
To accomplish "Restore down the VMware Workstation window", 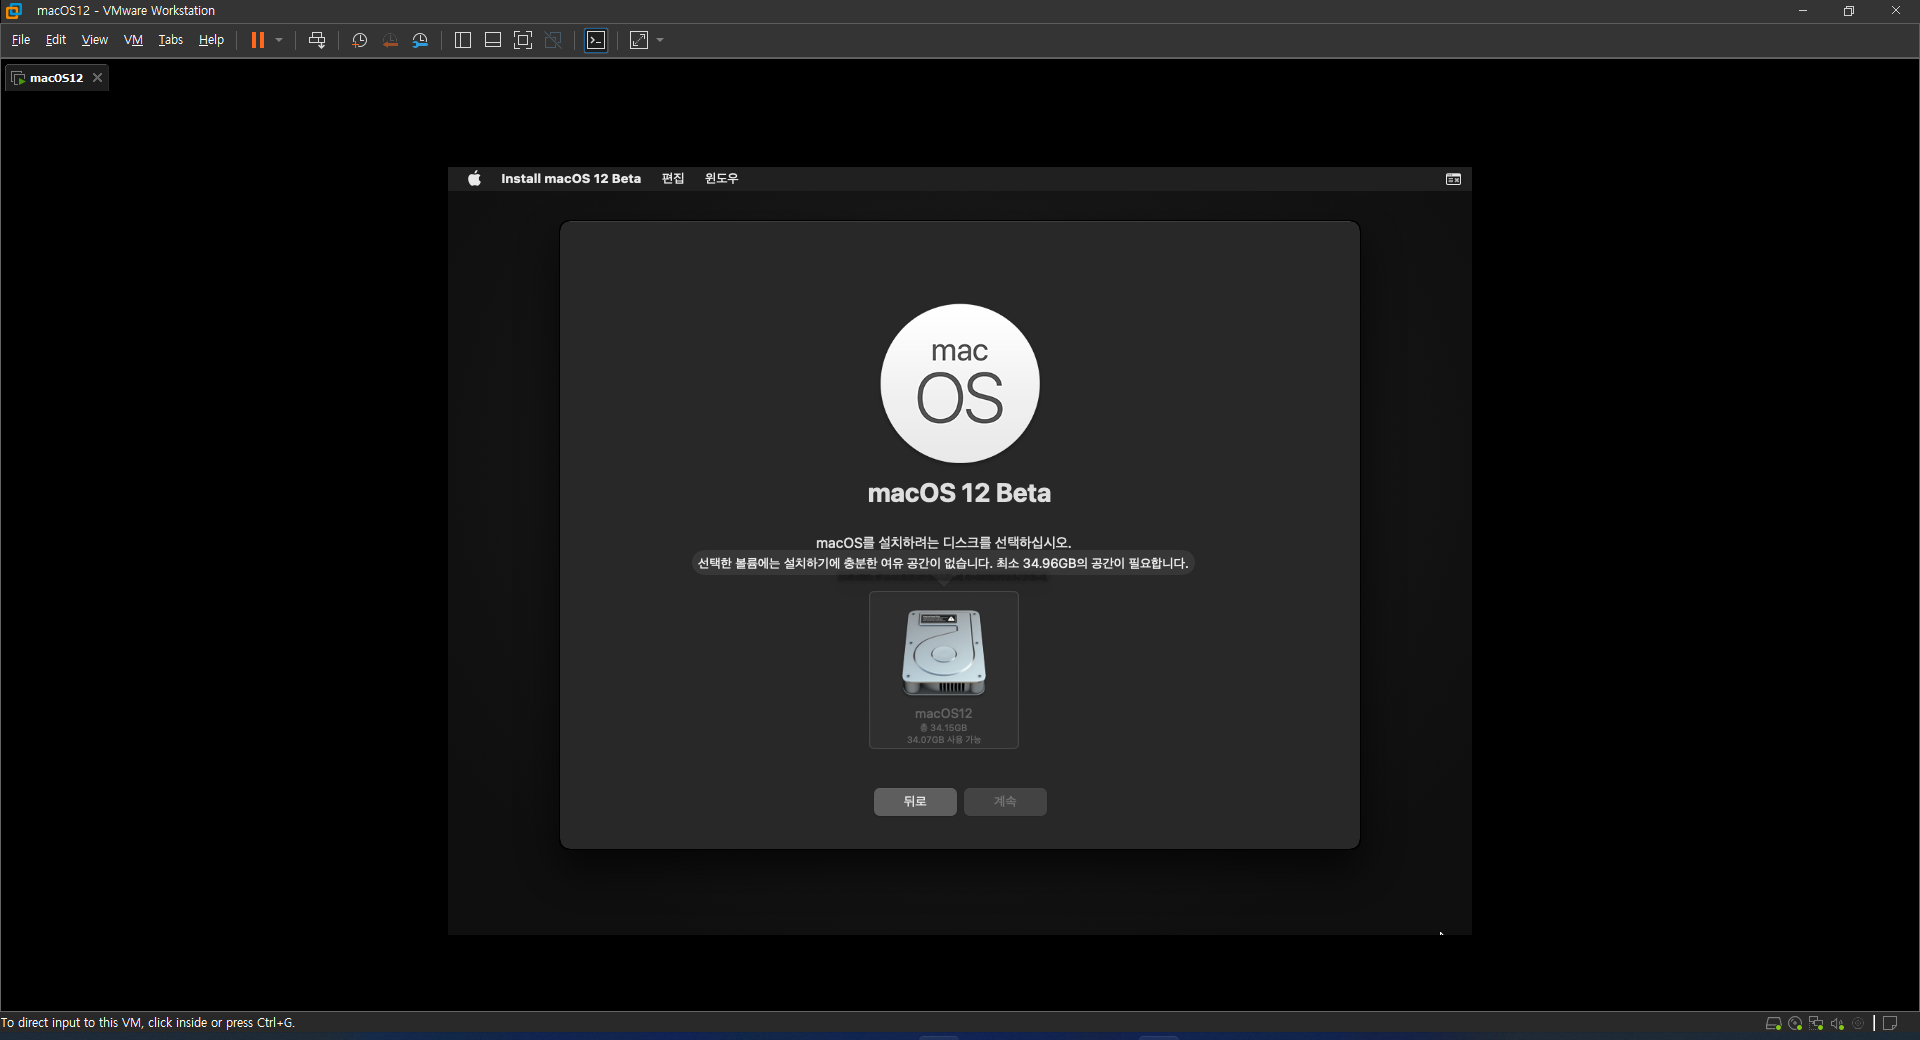I will 1849,11.
